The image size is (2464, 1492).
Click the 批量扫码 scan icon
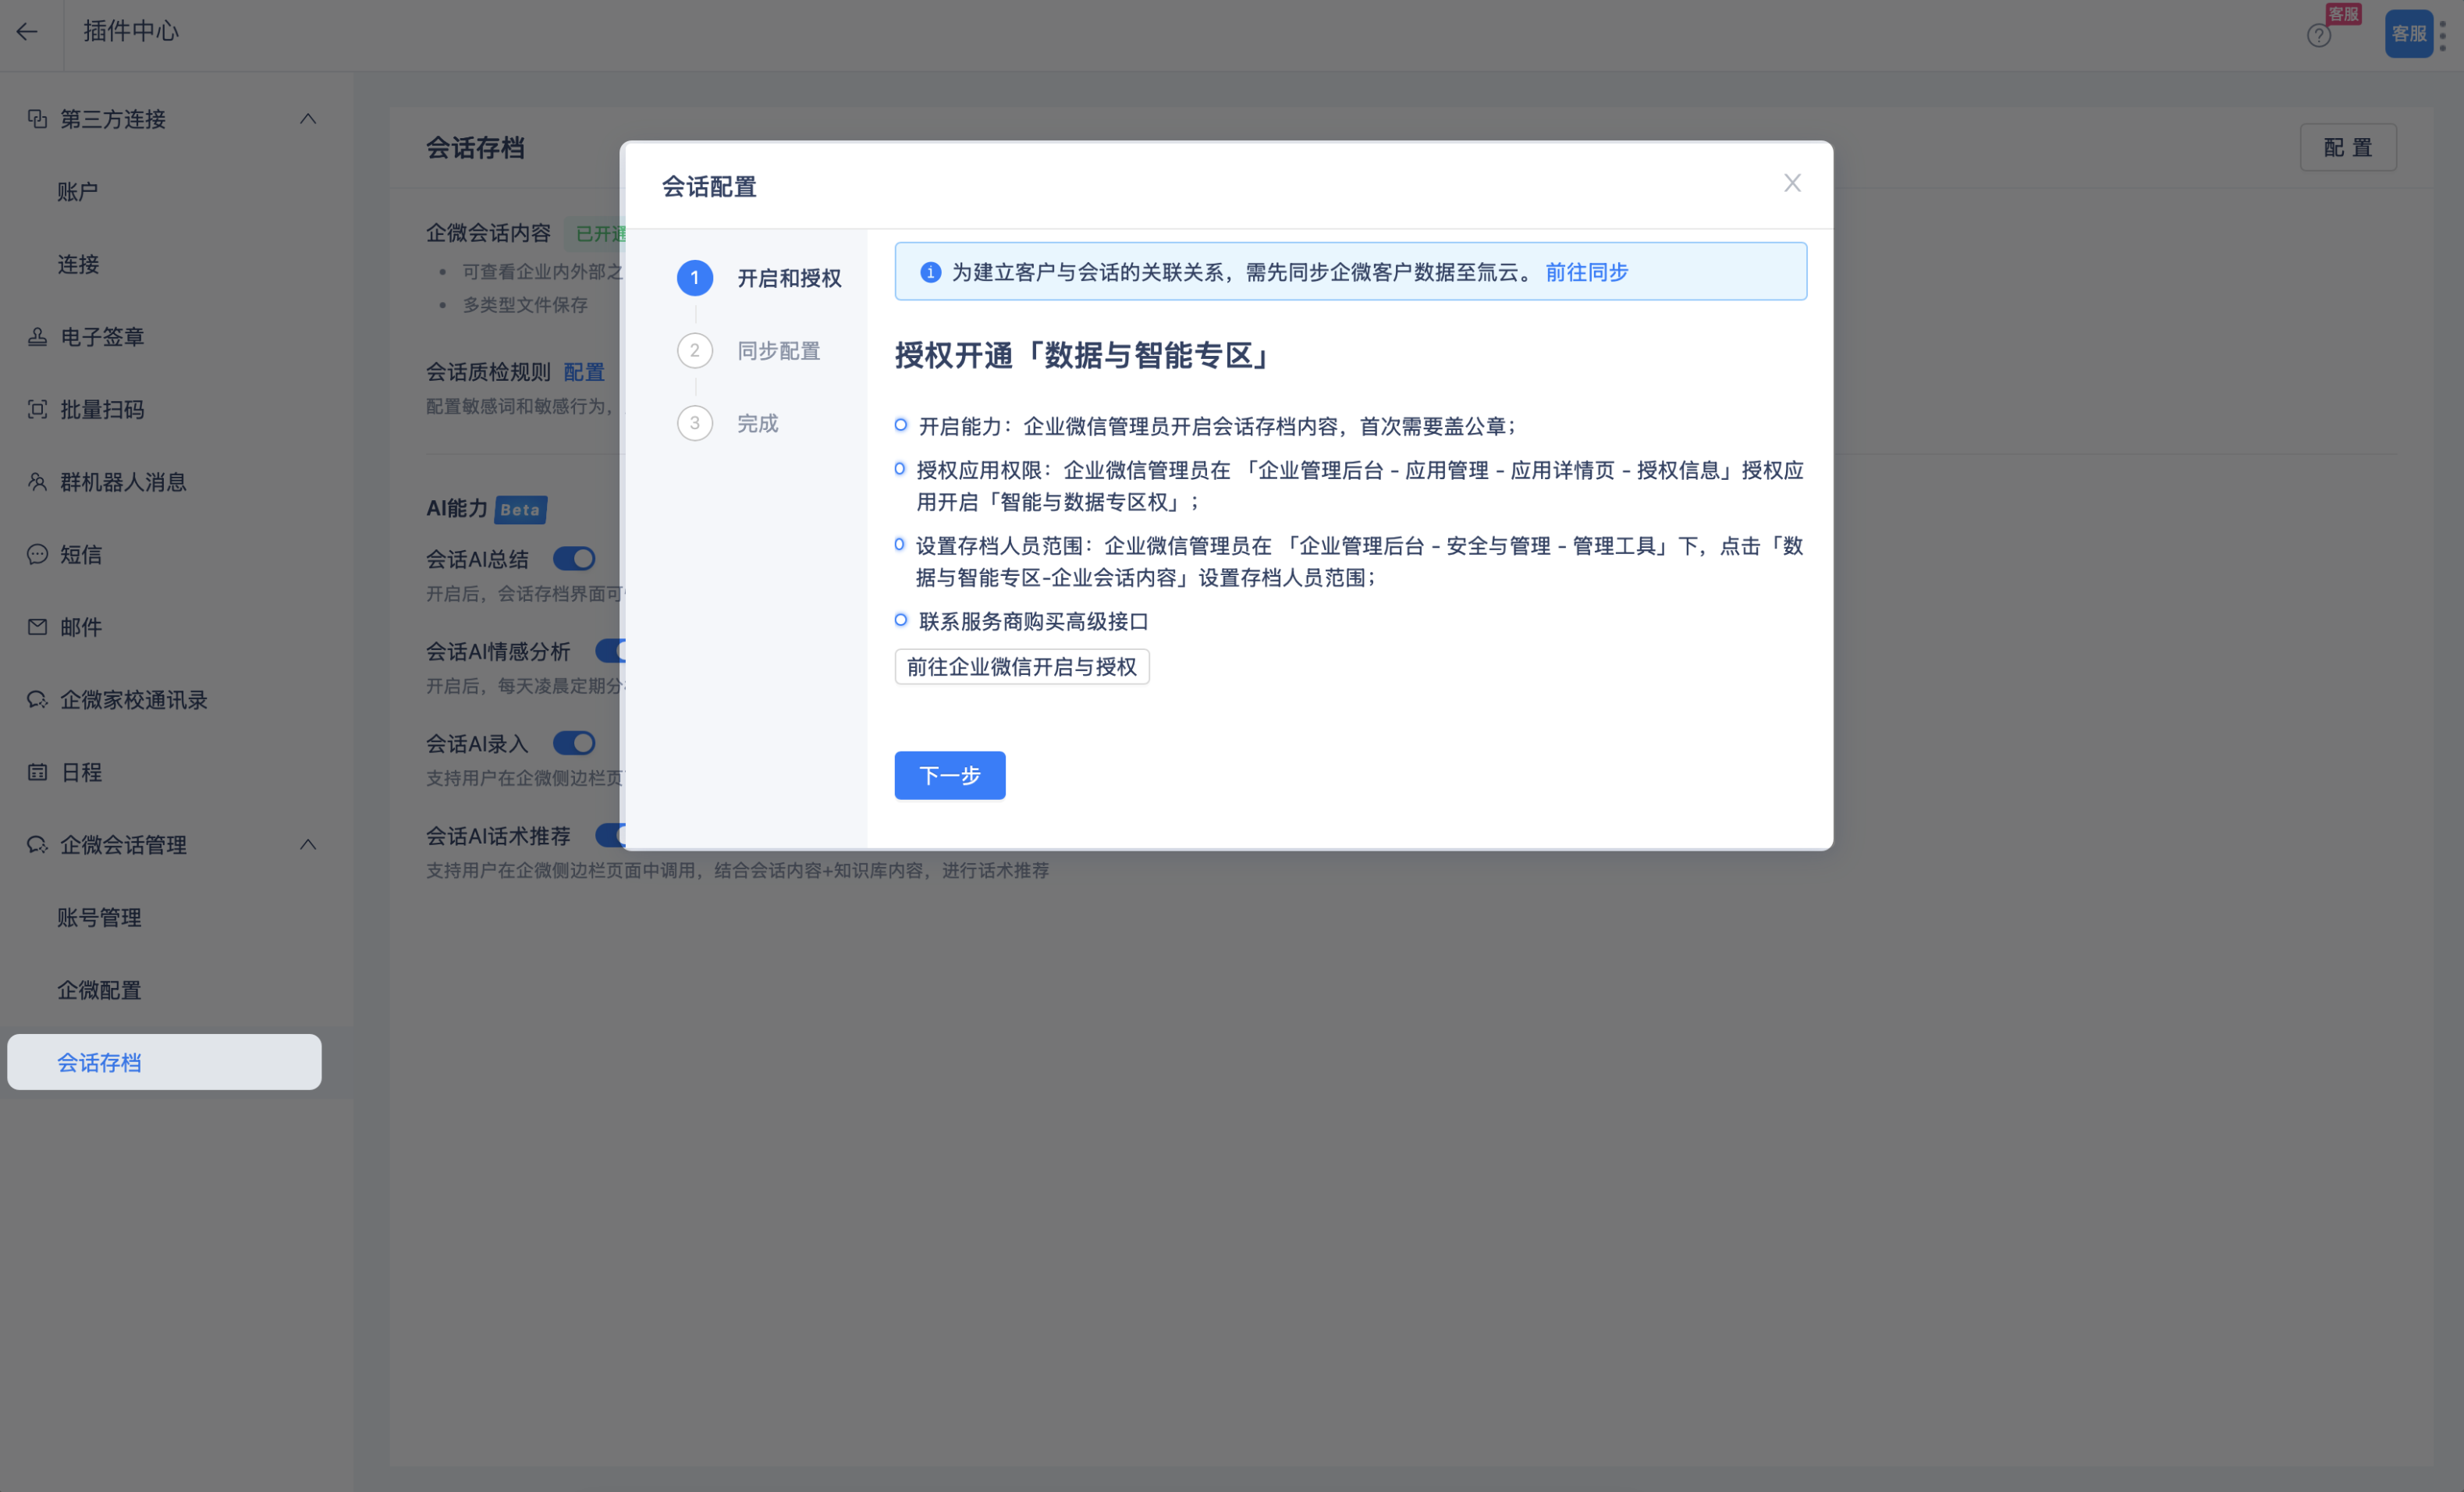37,409
